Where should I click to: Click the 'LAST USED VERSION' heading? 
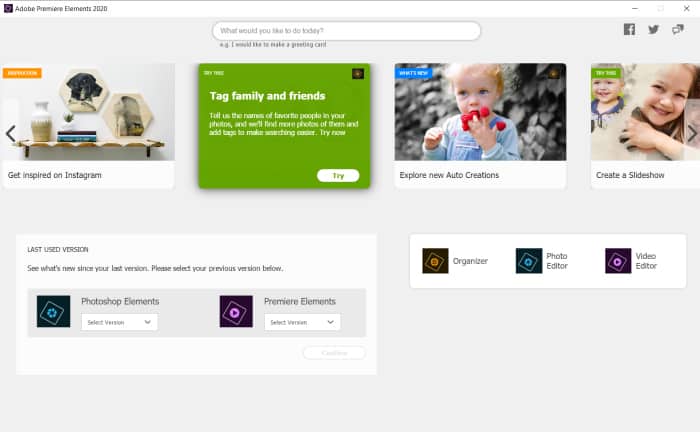[x=58, y=249]
